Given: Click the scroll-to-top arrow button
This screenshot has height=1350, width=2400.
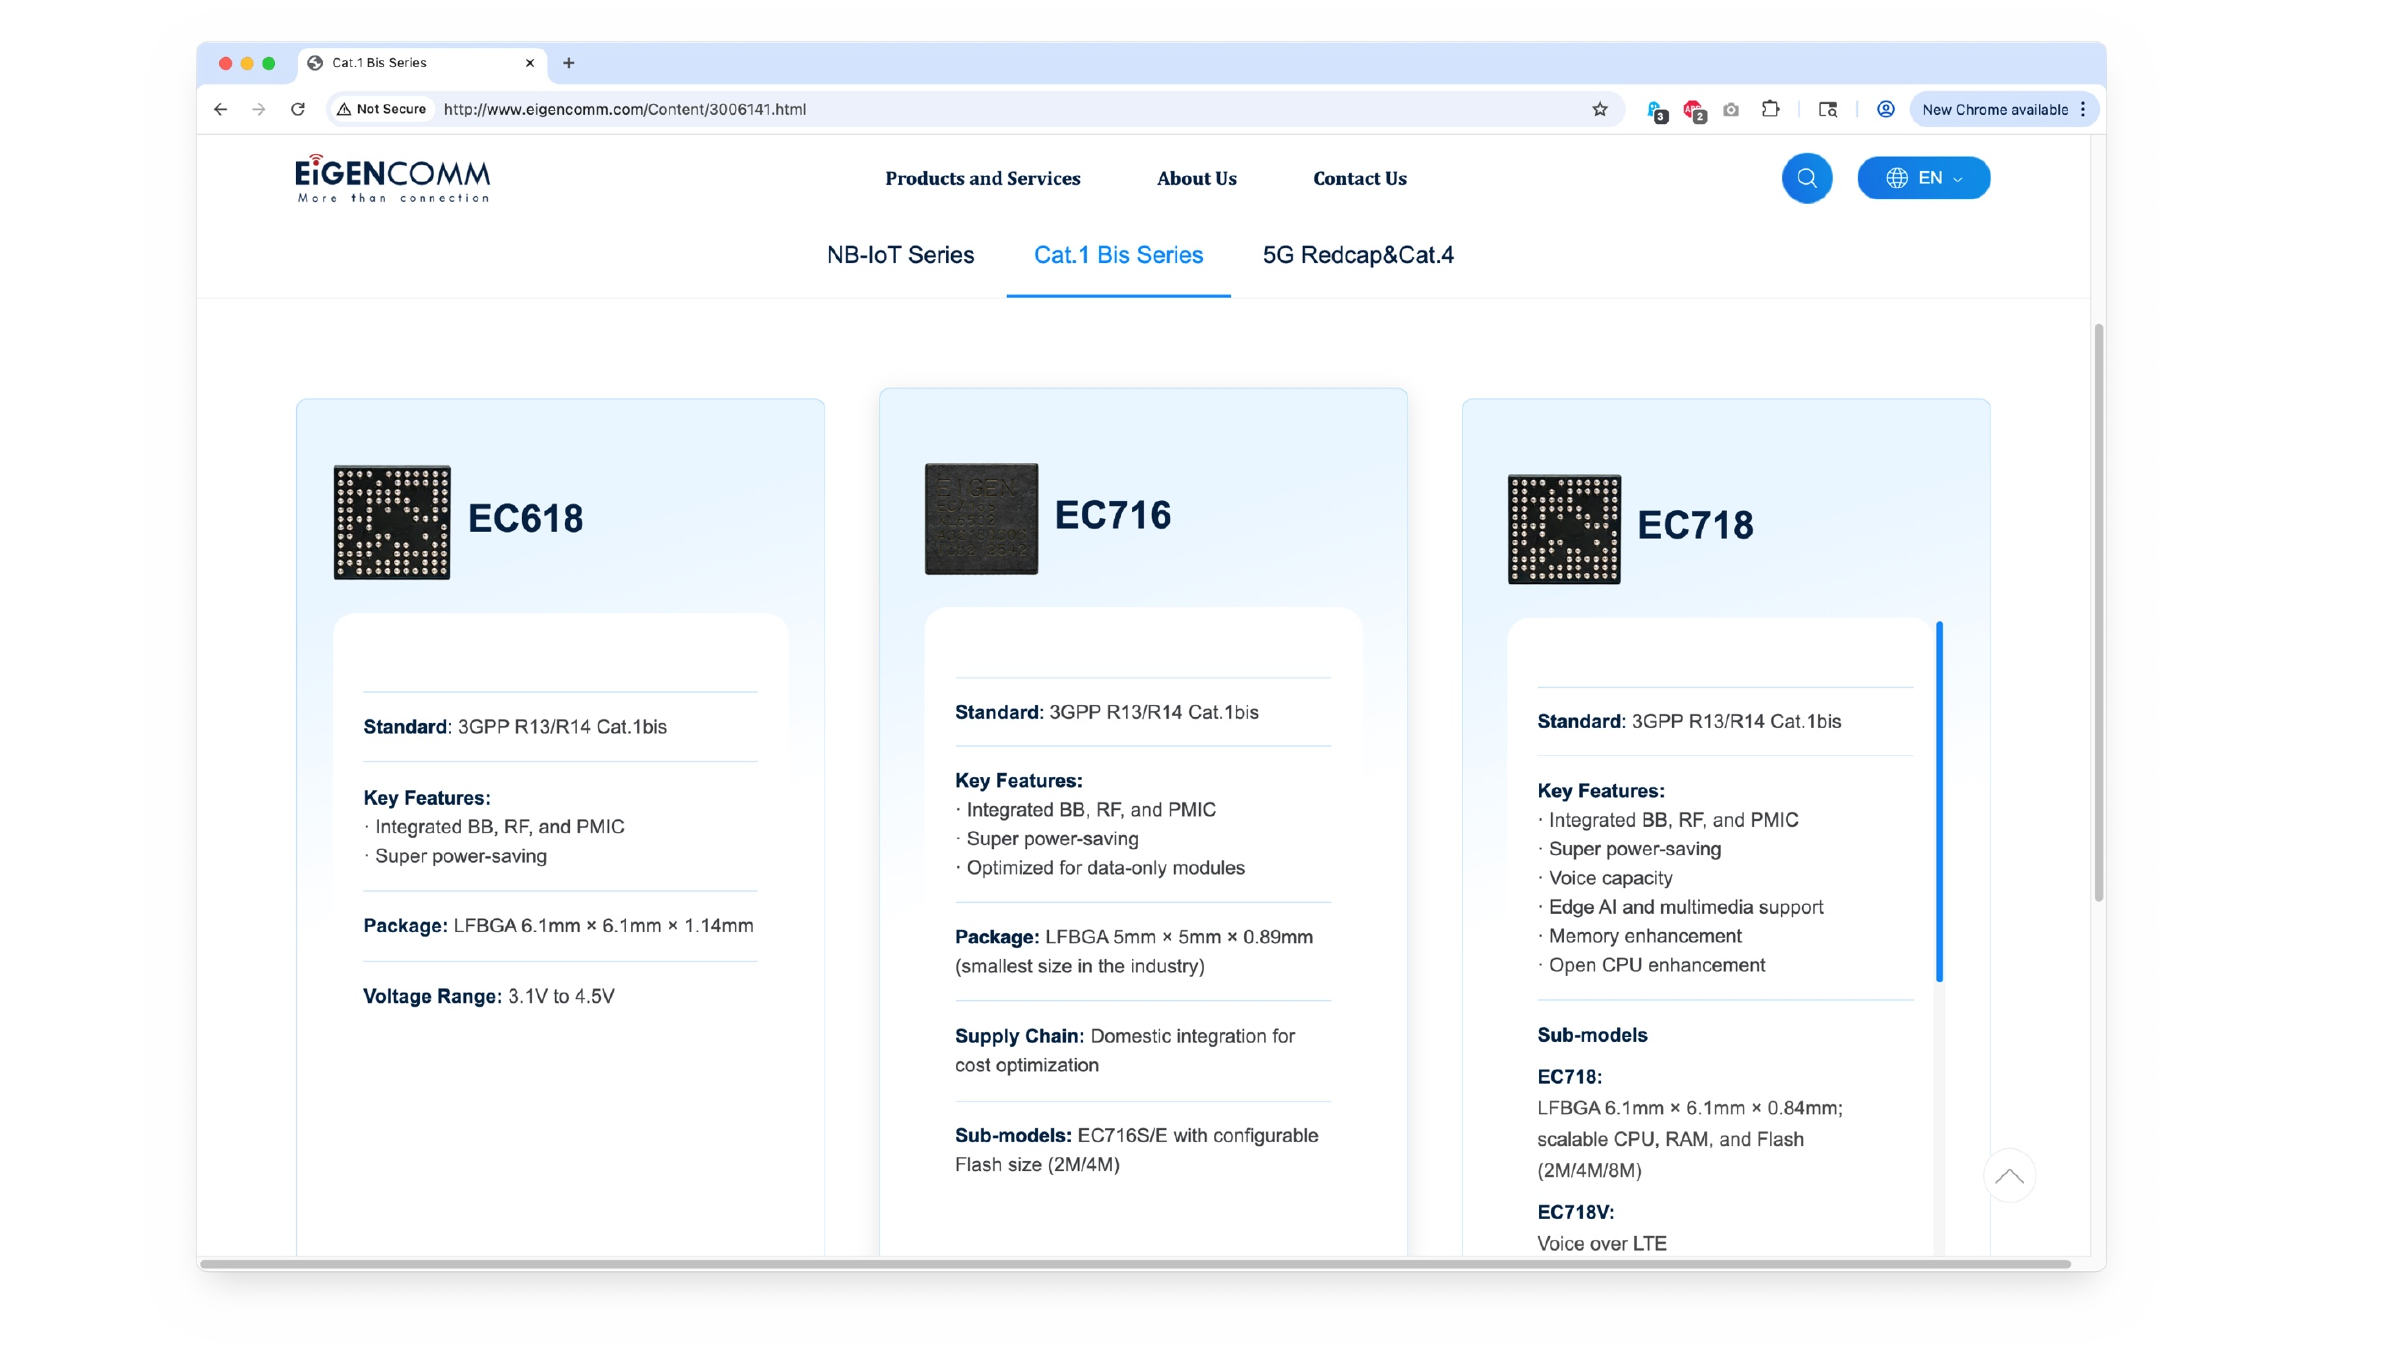Looking at the screenshot, I should (x=2009, y=1176).
